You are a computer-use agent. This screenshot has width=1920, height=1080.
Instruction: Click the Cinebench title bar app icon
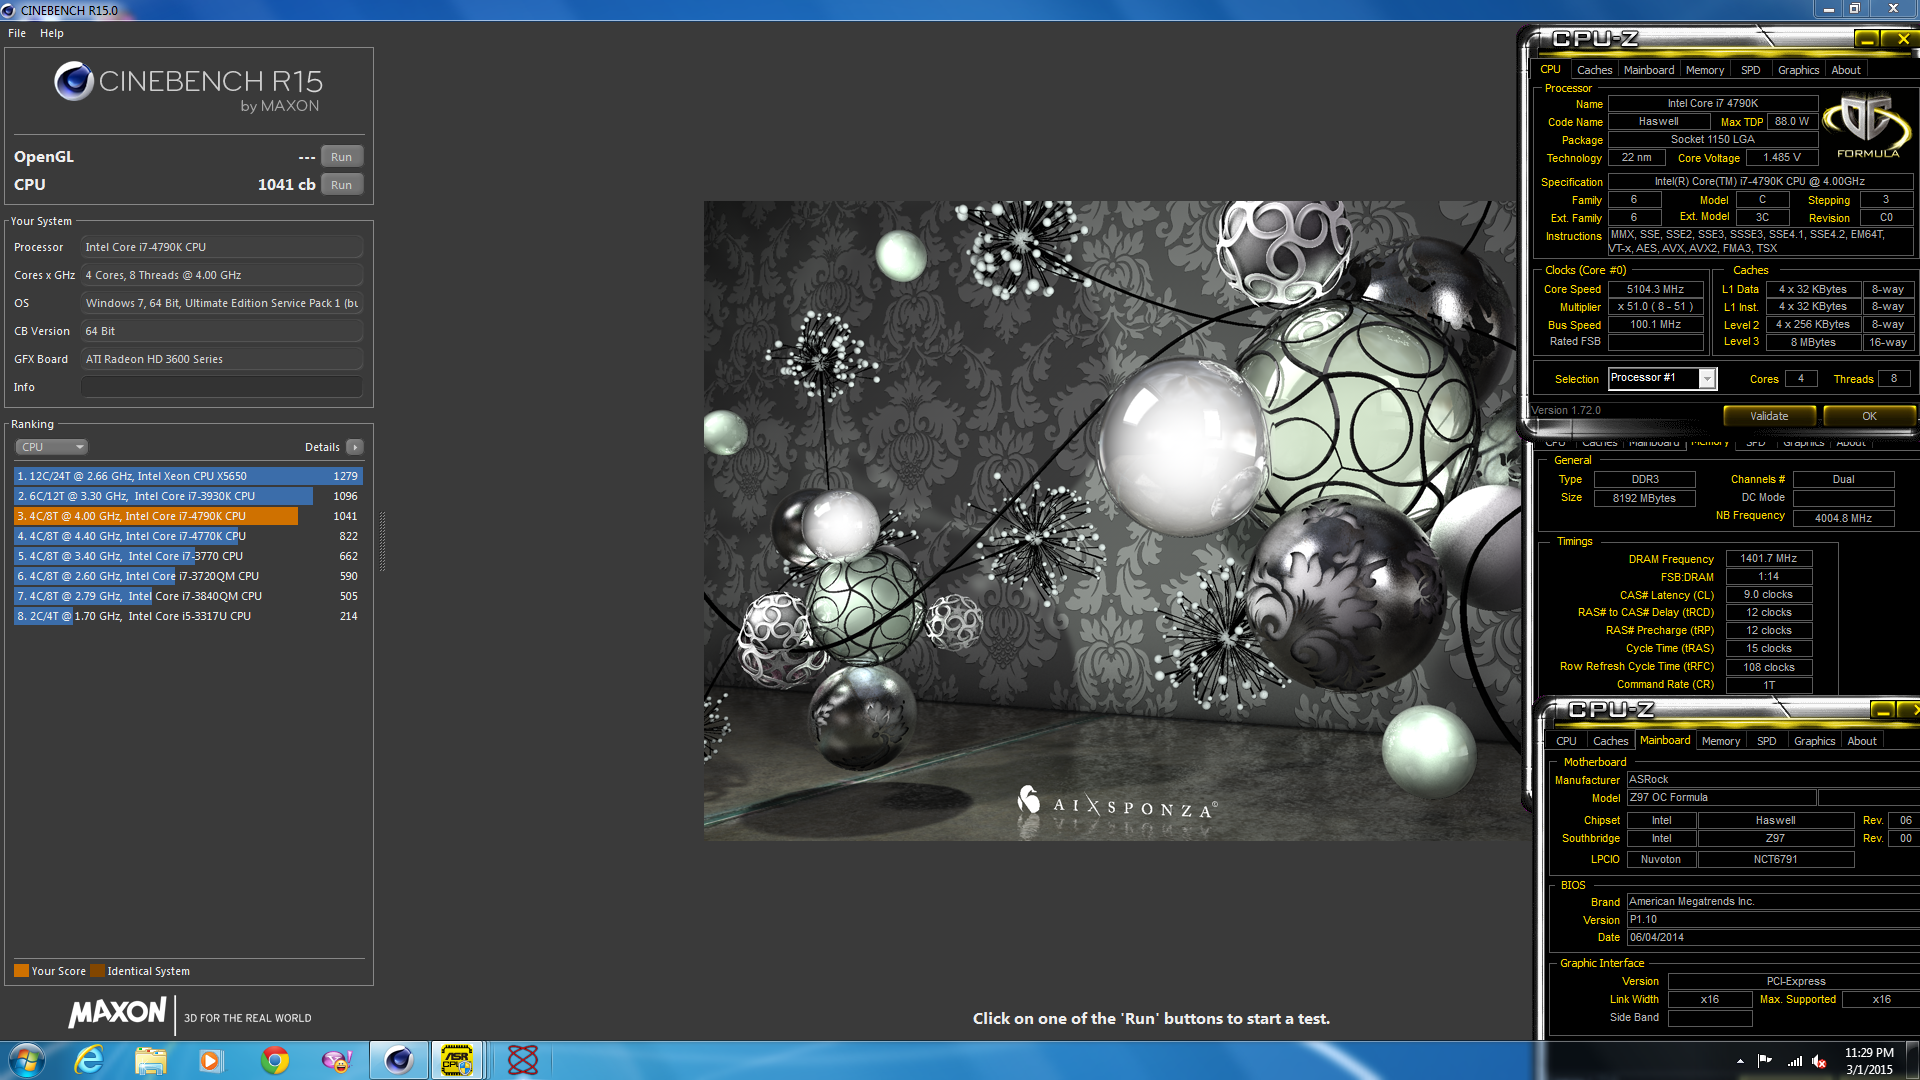(9, 10)
